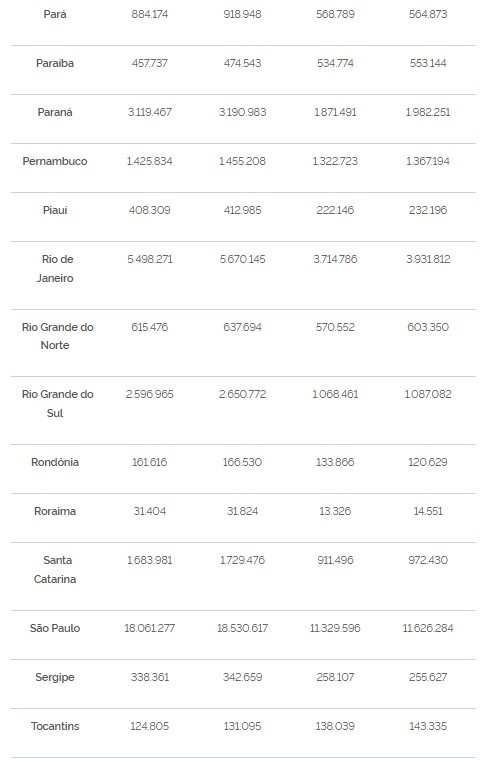Select Paraná value 3.119.467

click(150, 112)
